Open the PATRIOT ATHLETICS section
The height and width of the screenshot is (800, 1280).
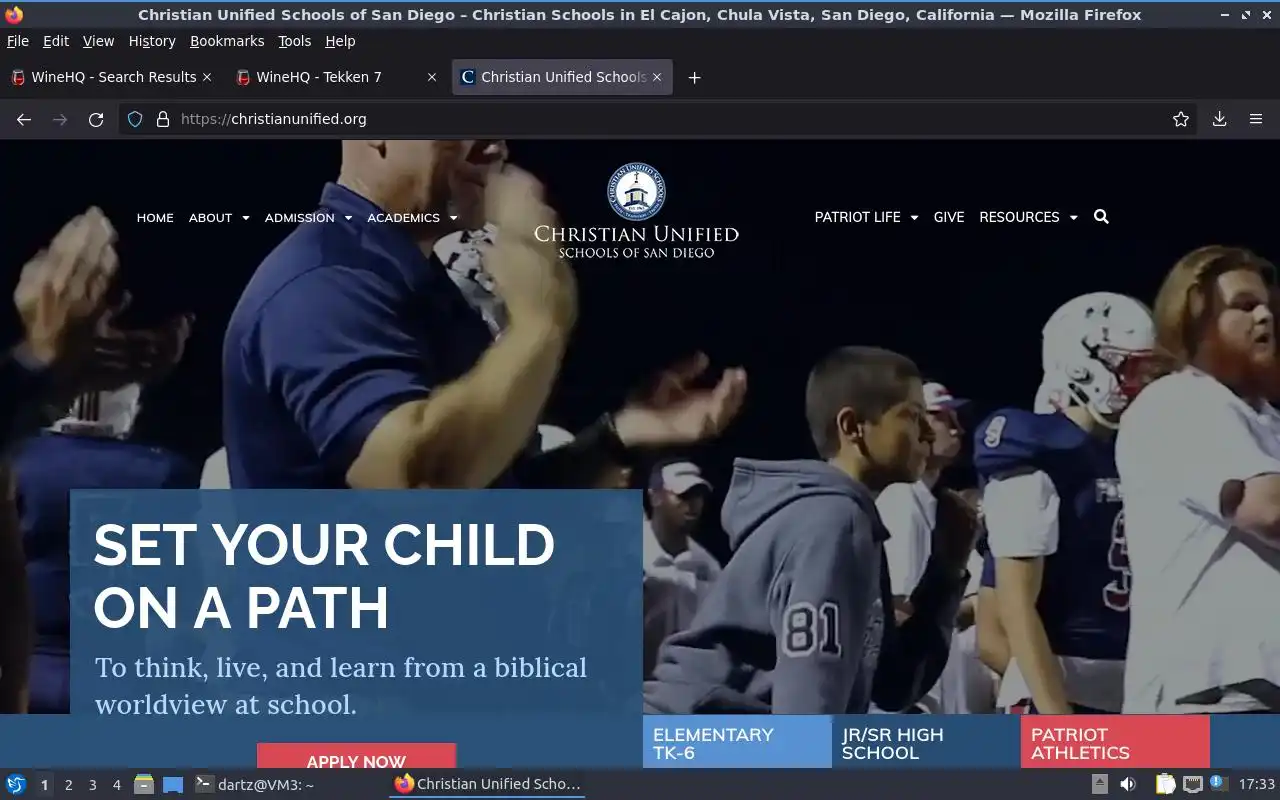(x=1115, y=742)
